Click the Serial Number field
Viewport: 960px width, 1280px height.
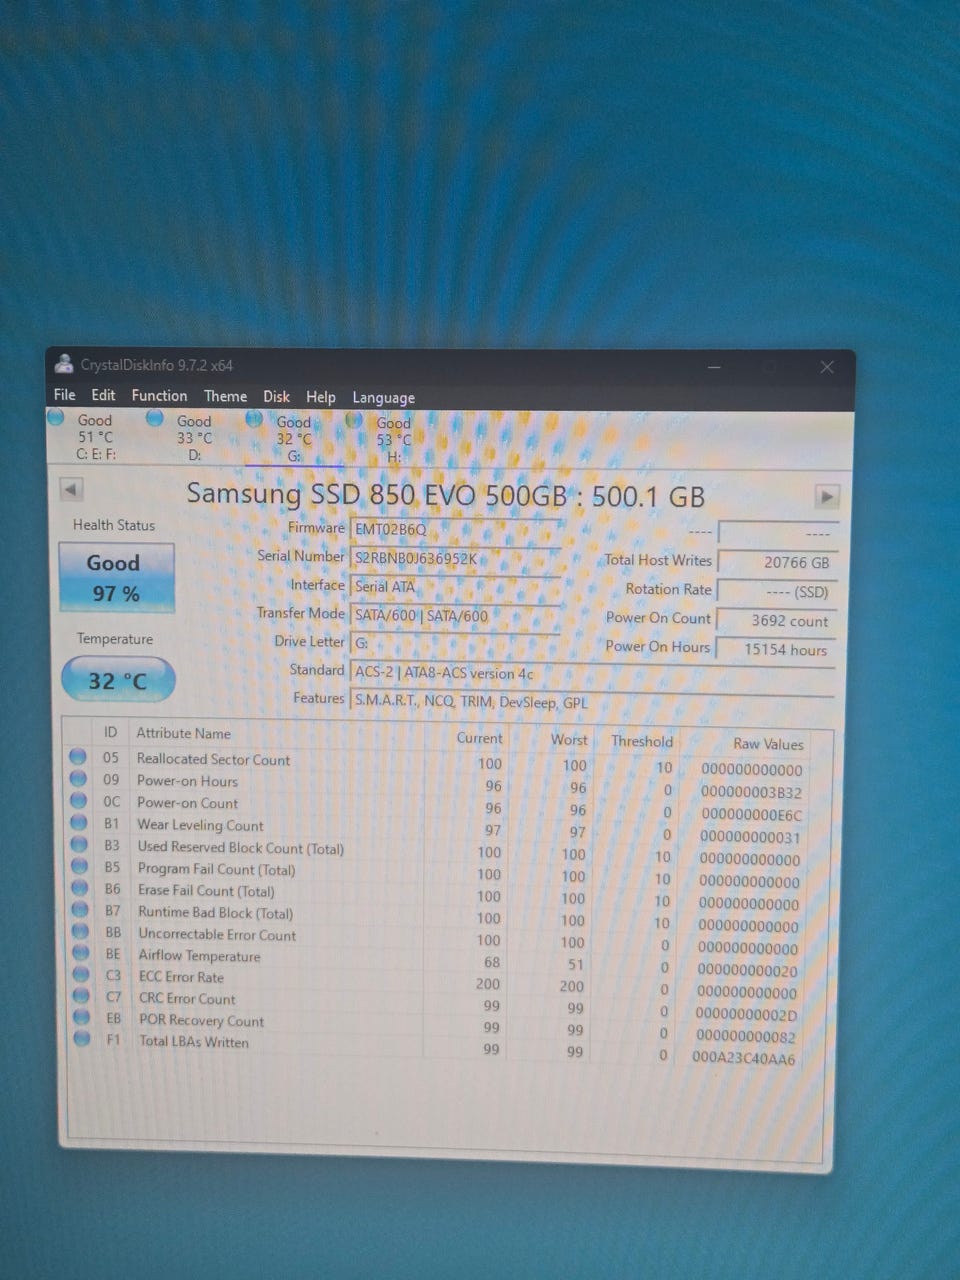(455, 558)
